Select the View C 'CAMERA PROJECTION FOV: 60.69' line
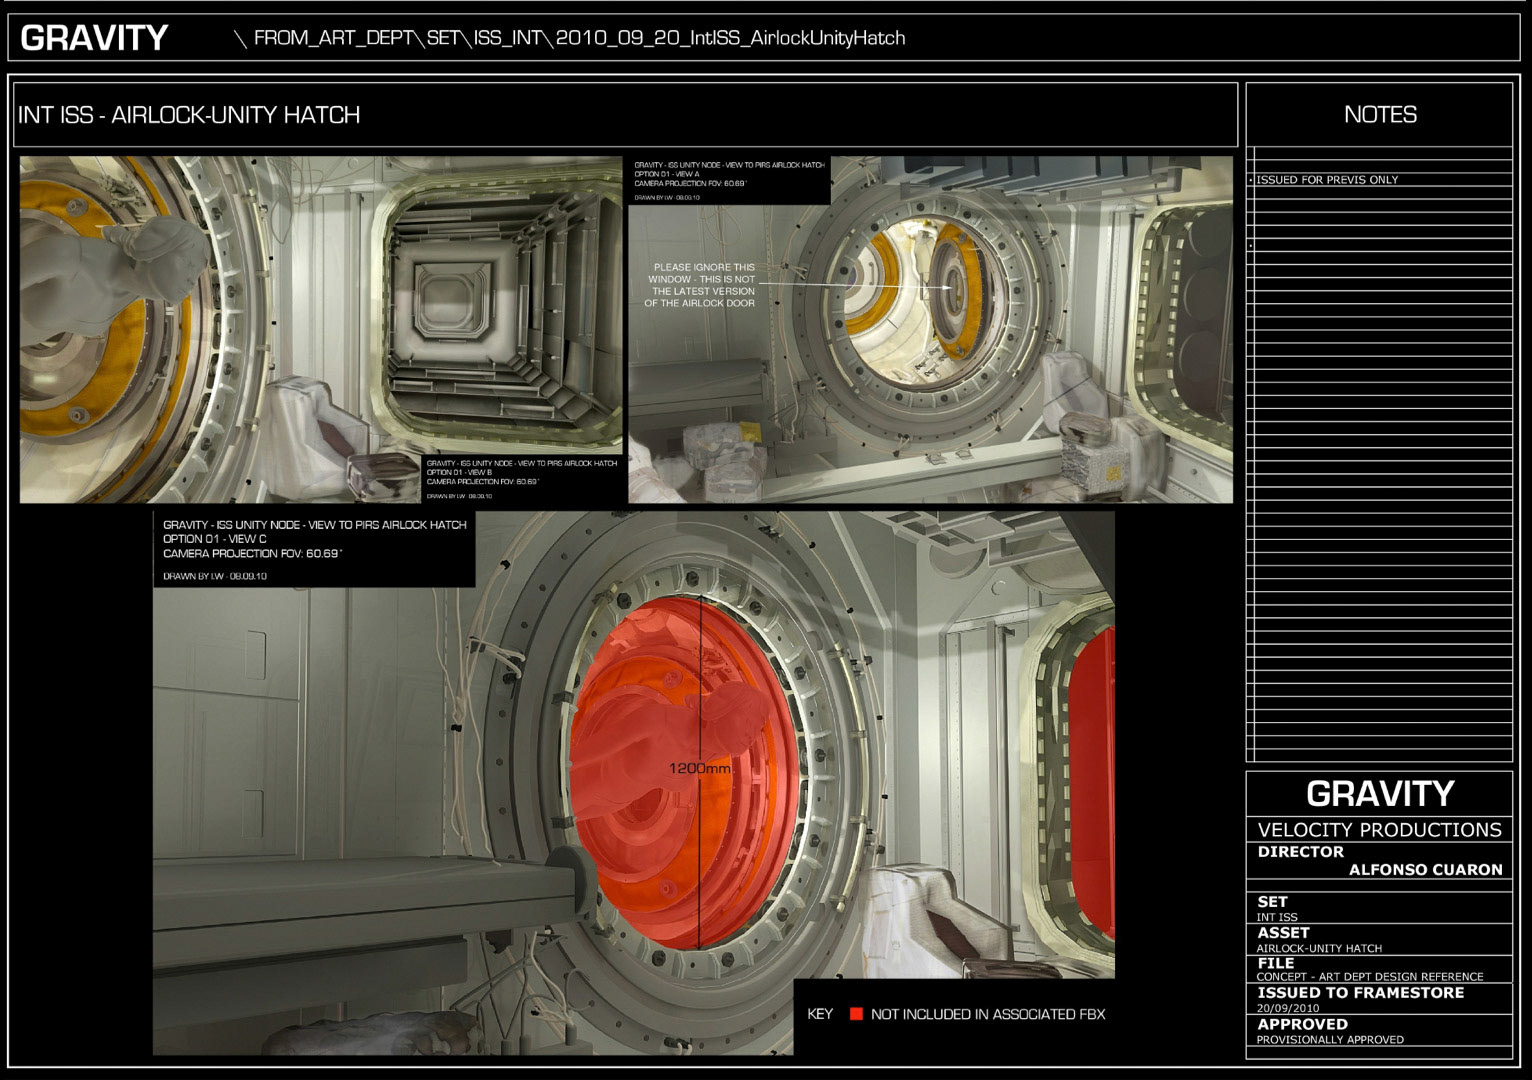The image size is (1532, 1080). (x=253, y=553)
